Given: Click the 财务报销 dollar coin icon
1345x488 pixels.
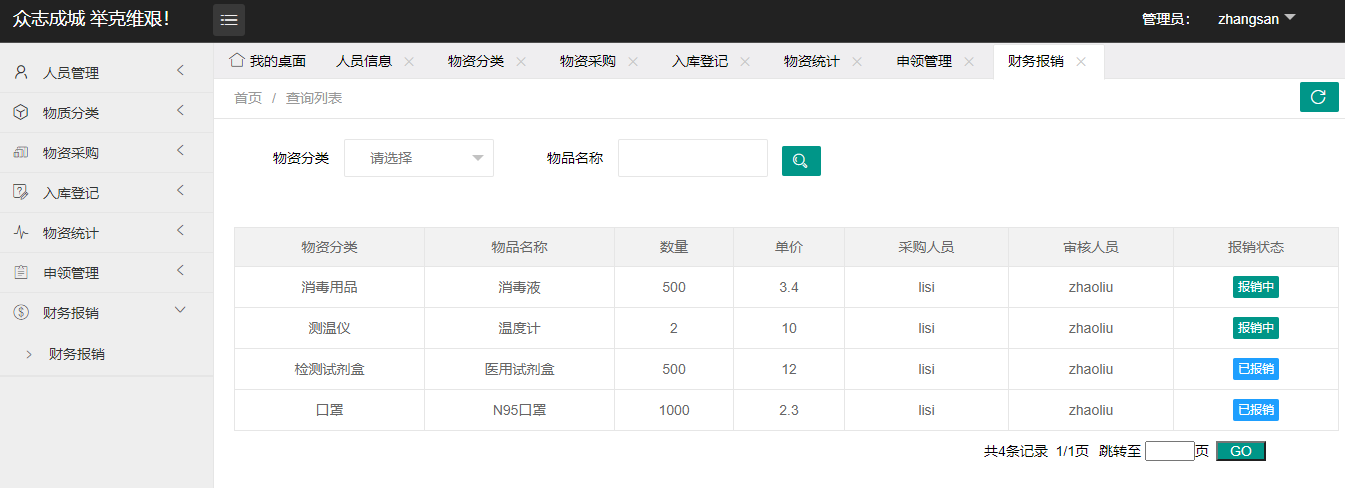Looking at the screenshot, I should [x=21, y=312].
